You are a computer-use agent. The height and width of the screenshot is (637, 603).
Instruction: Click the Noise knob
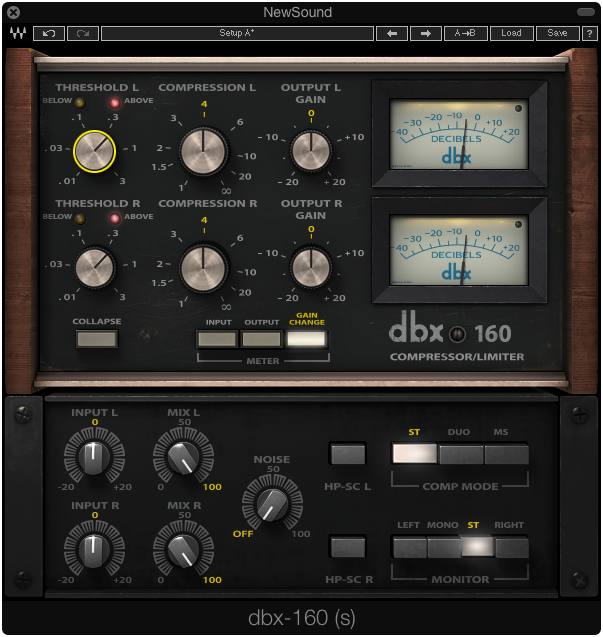click(272, 505)
